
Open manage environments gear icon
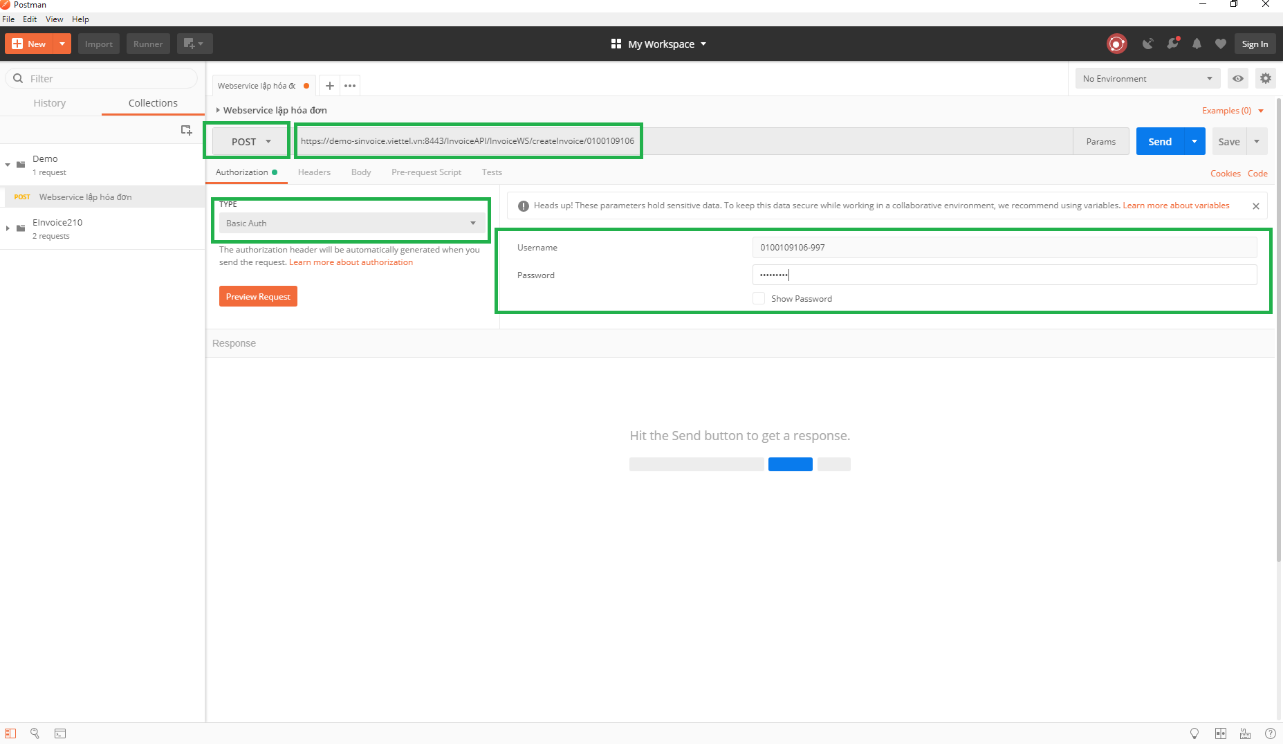coord(1266,78)
